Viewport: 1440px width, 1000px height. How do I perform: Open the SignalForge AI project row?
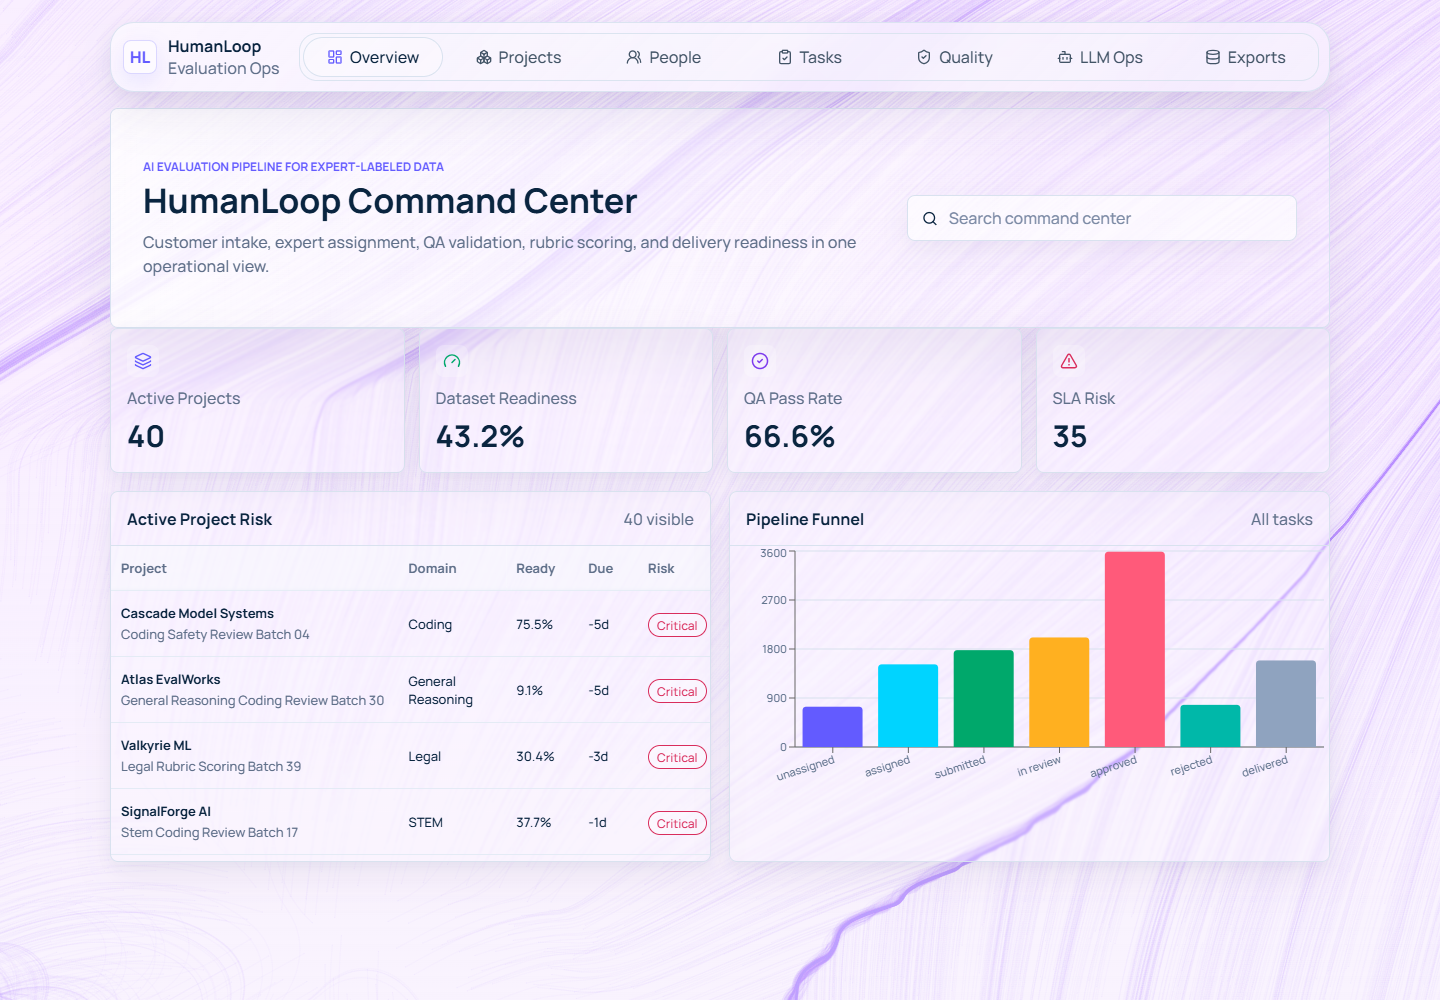pyautogui.click(x=410, y=822)
